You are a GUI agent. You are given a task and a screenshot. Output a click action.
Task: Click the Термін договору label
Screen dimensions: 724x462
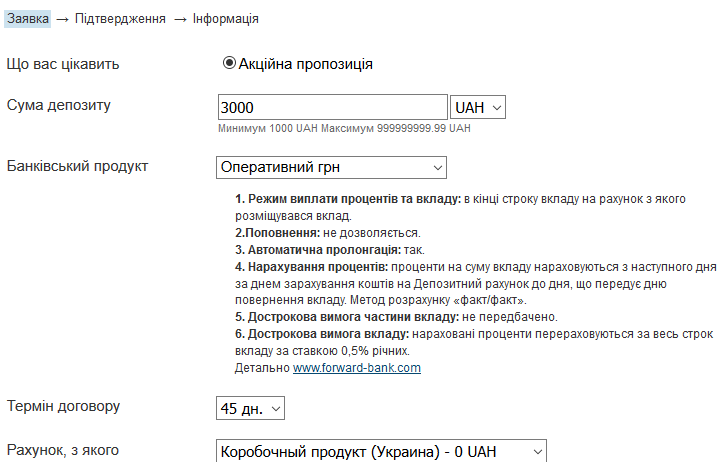pyautogui.click(x=63, y=406)
